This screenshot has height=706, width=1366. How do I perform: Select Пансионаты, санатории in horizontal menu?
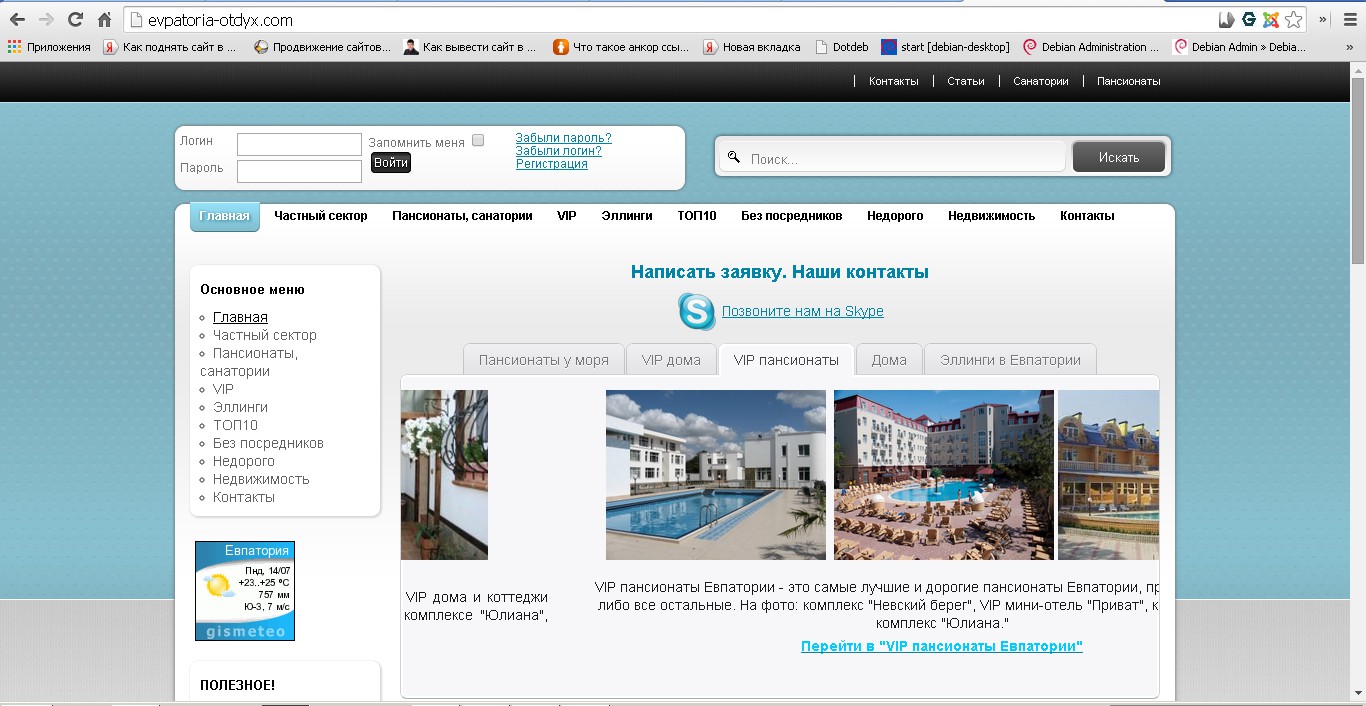point(462,216)
